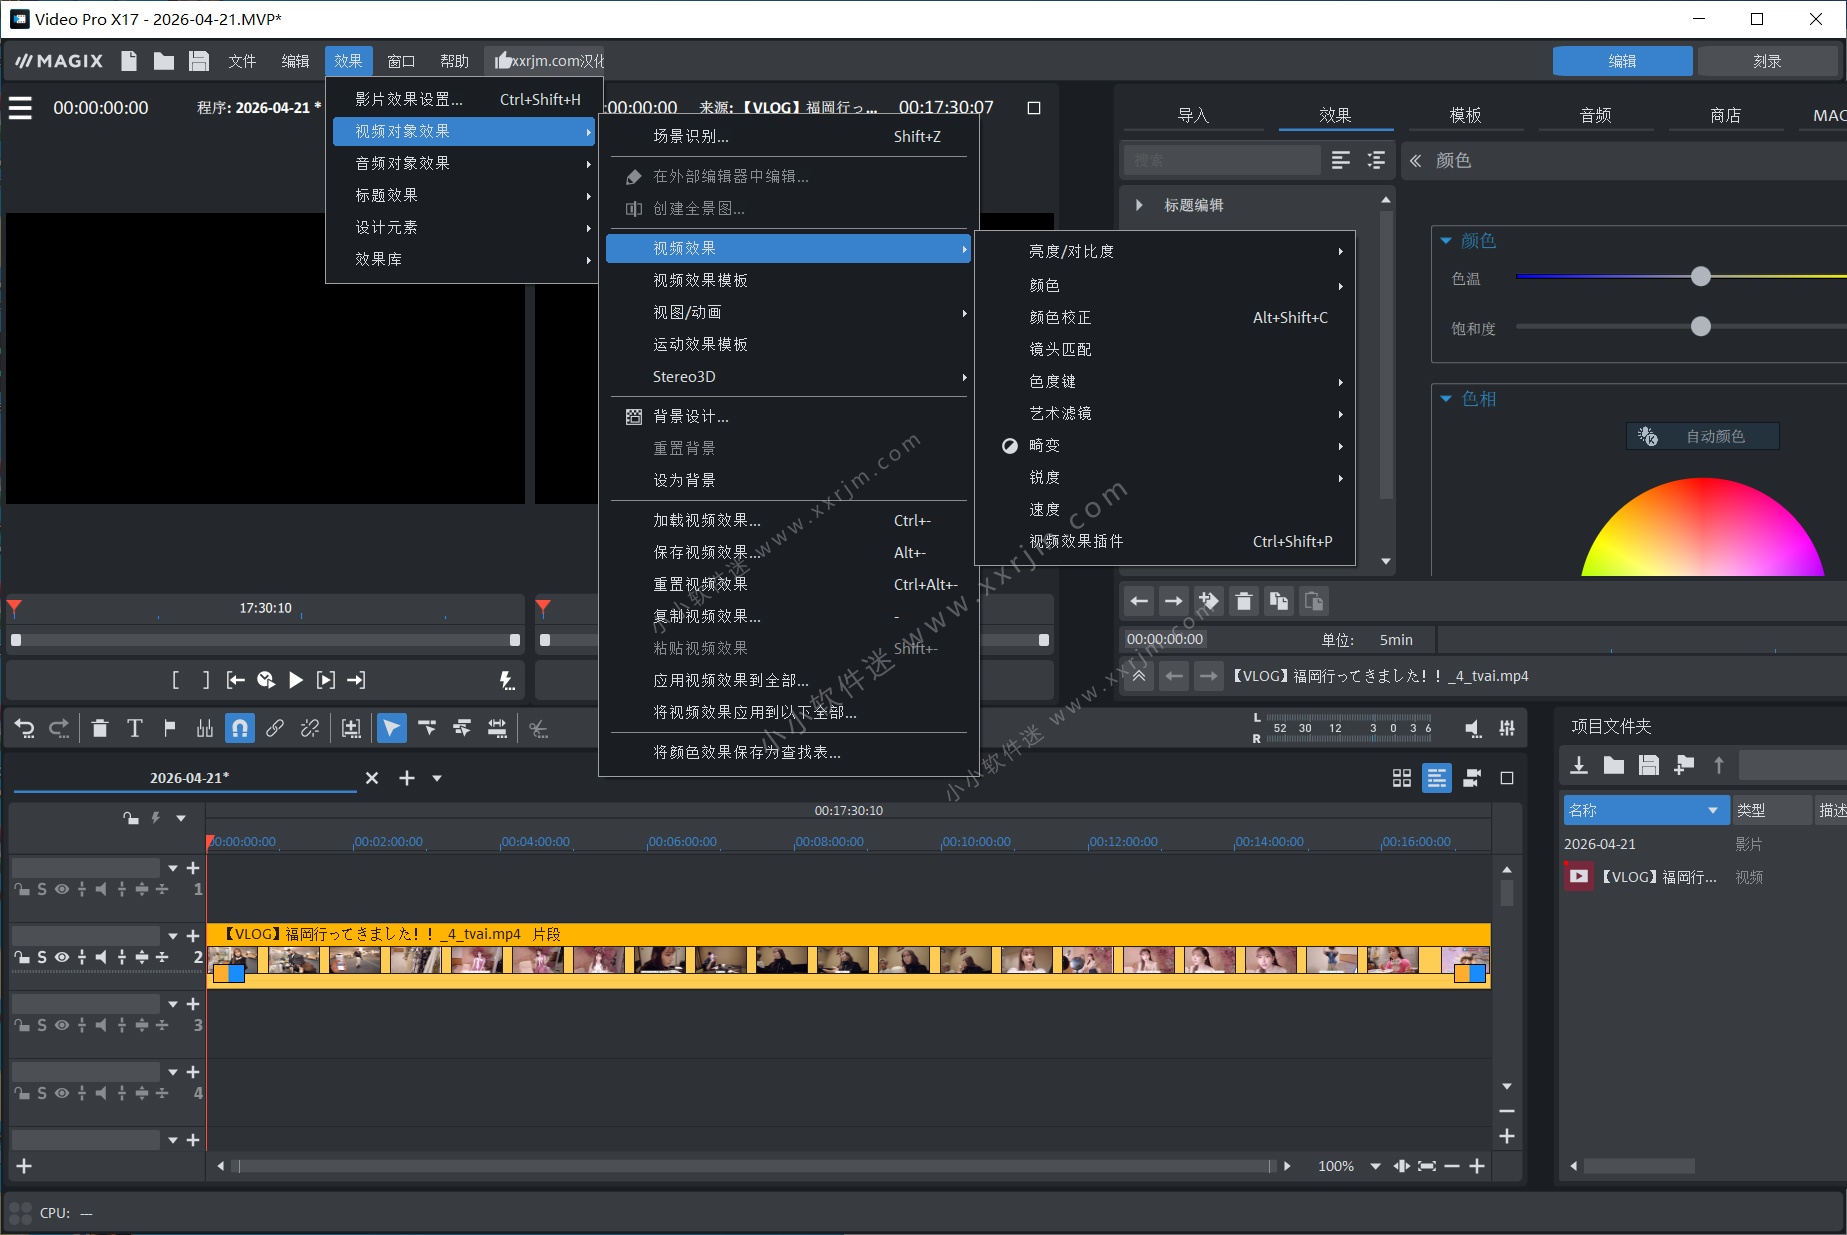Click the save project floppy icon

click(x=199, y=61)
